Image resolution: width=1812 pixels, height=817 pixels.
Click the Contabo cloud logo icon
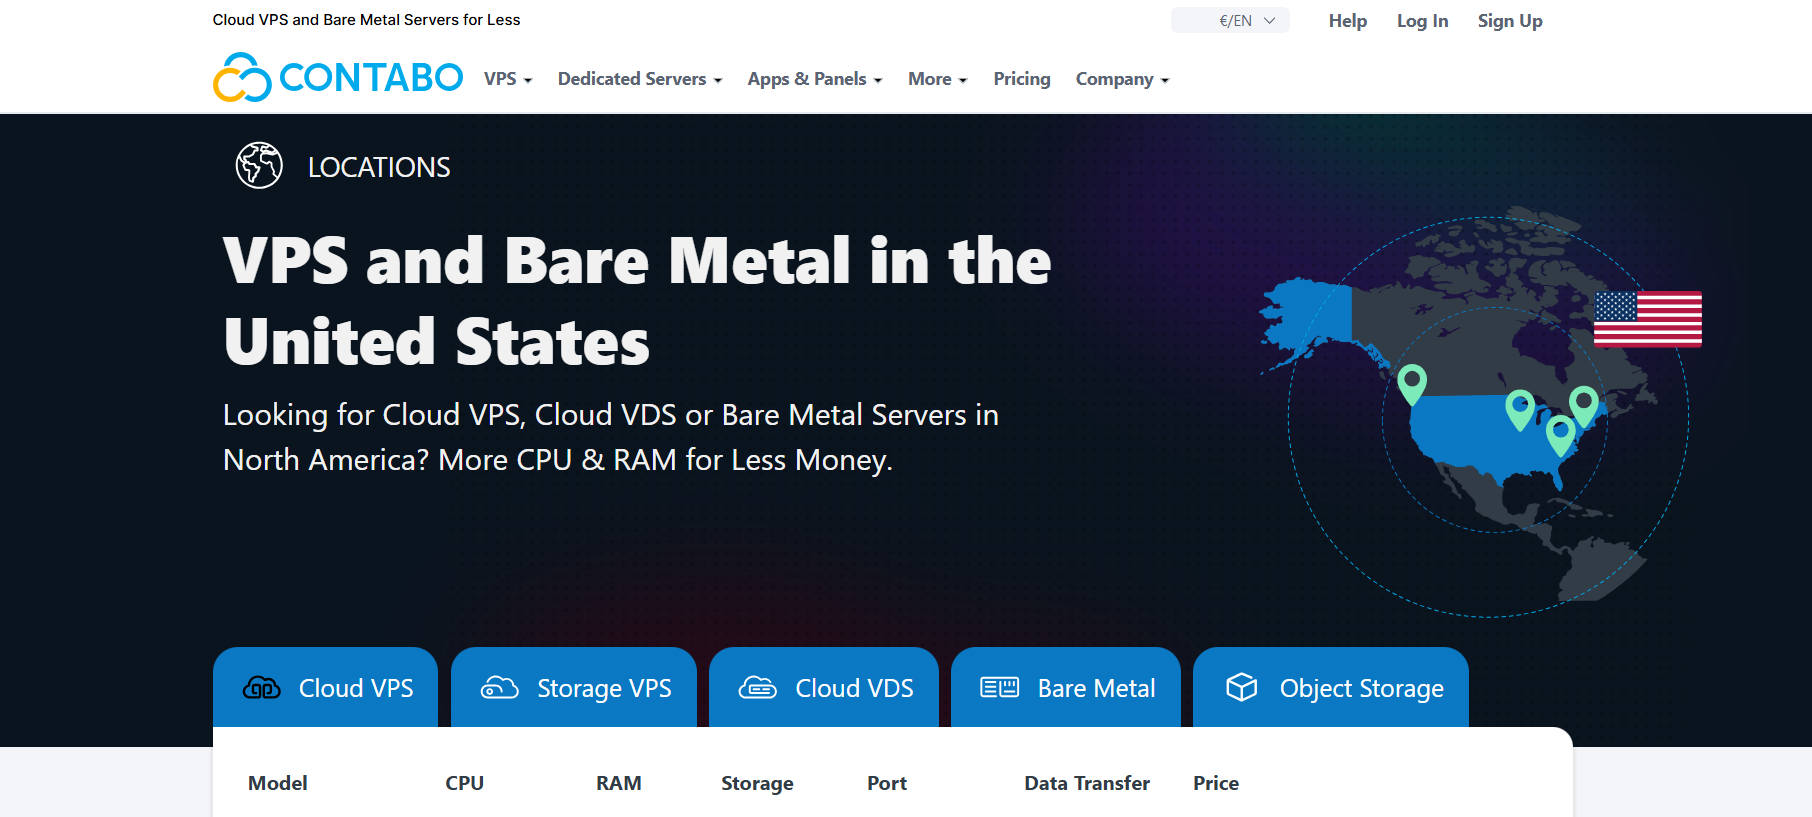(242, 77)
